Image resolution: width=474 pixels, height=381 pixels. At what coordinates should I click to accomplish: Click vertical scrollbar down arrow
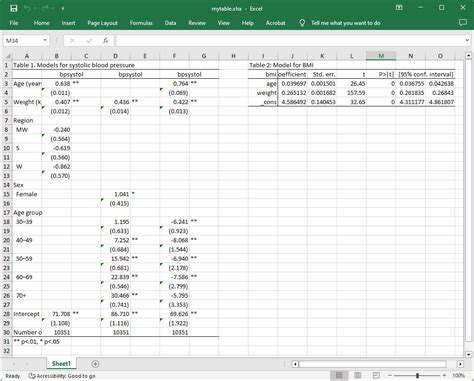pyautogui.click(x=468, y=355)
